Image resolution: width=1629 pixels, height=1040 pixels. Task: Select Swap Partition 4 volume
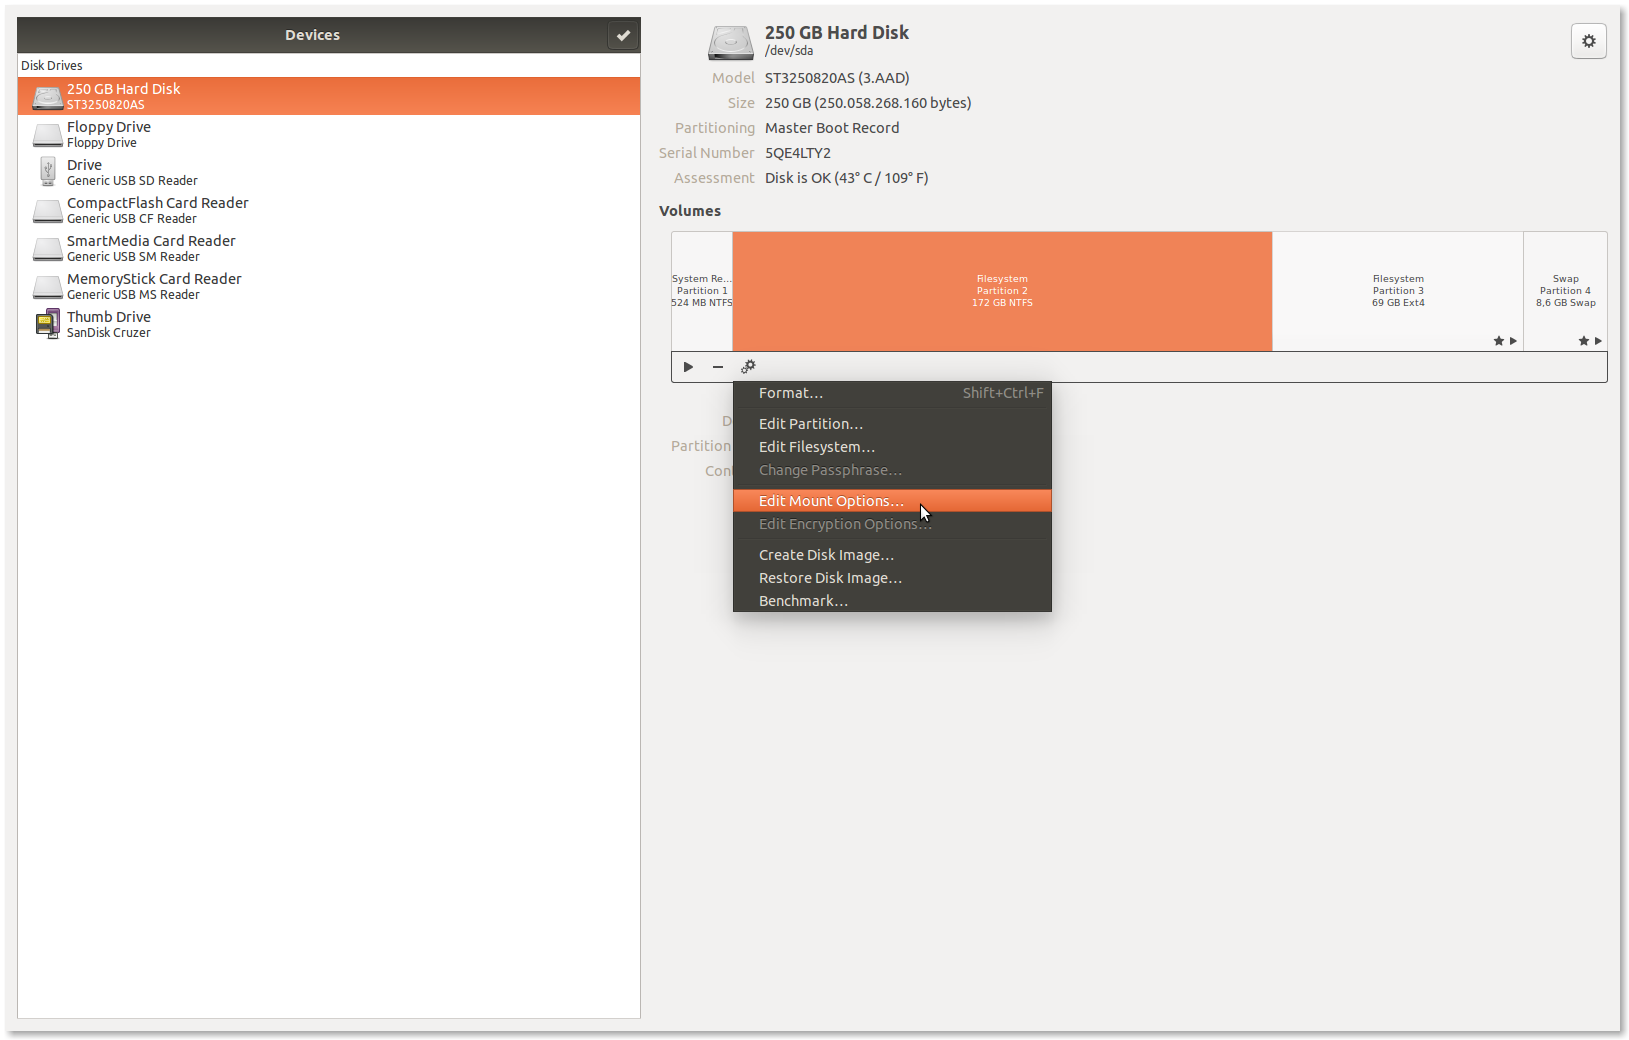(x=1566, y=291)
